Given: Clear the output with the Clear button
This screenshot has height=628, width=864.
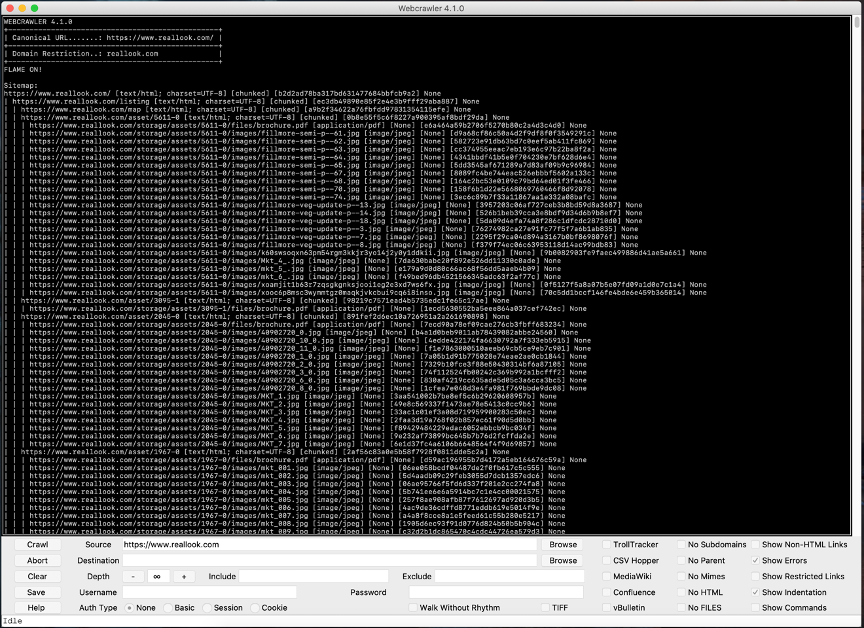Looking at the screenshot, I should [x=37, y=577].
